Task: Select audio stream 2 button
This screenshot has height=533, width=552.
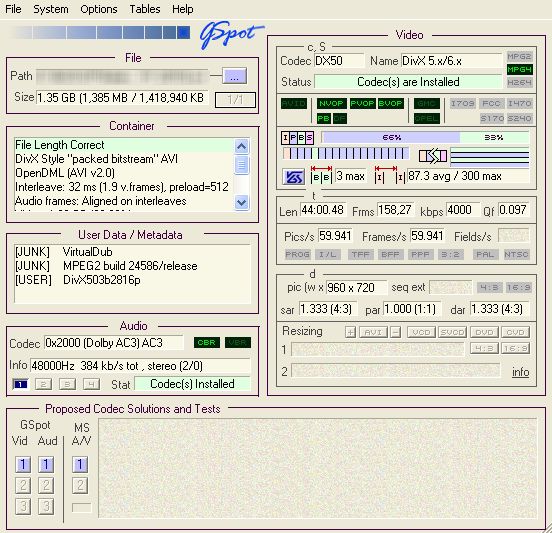Action: 44,384
